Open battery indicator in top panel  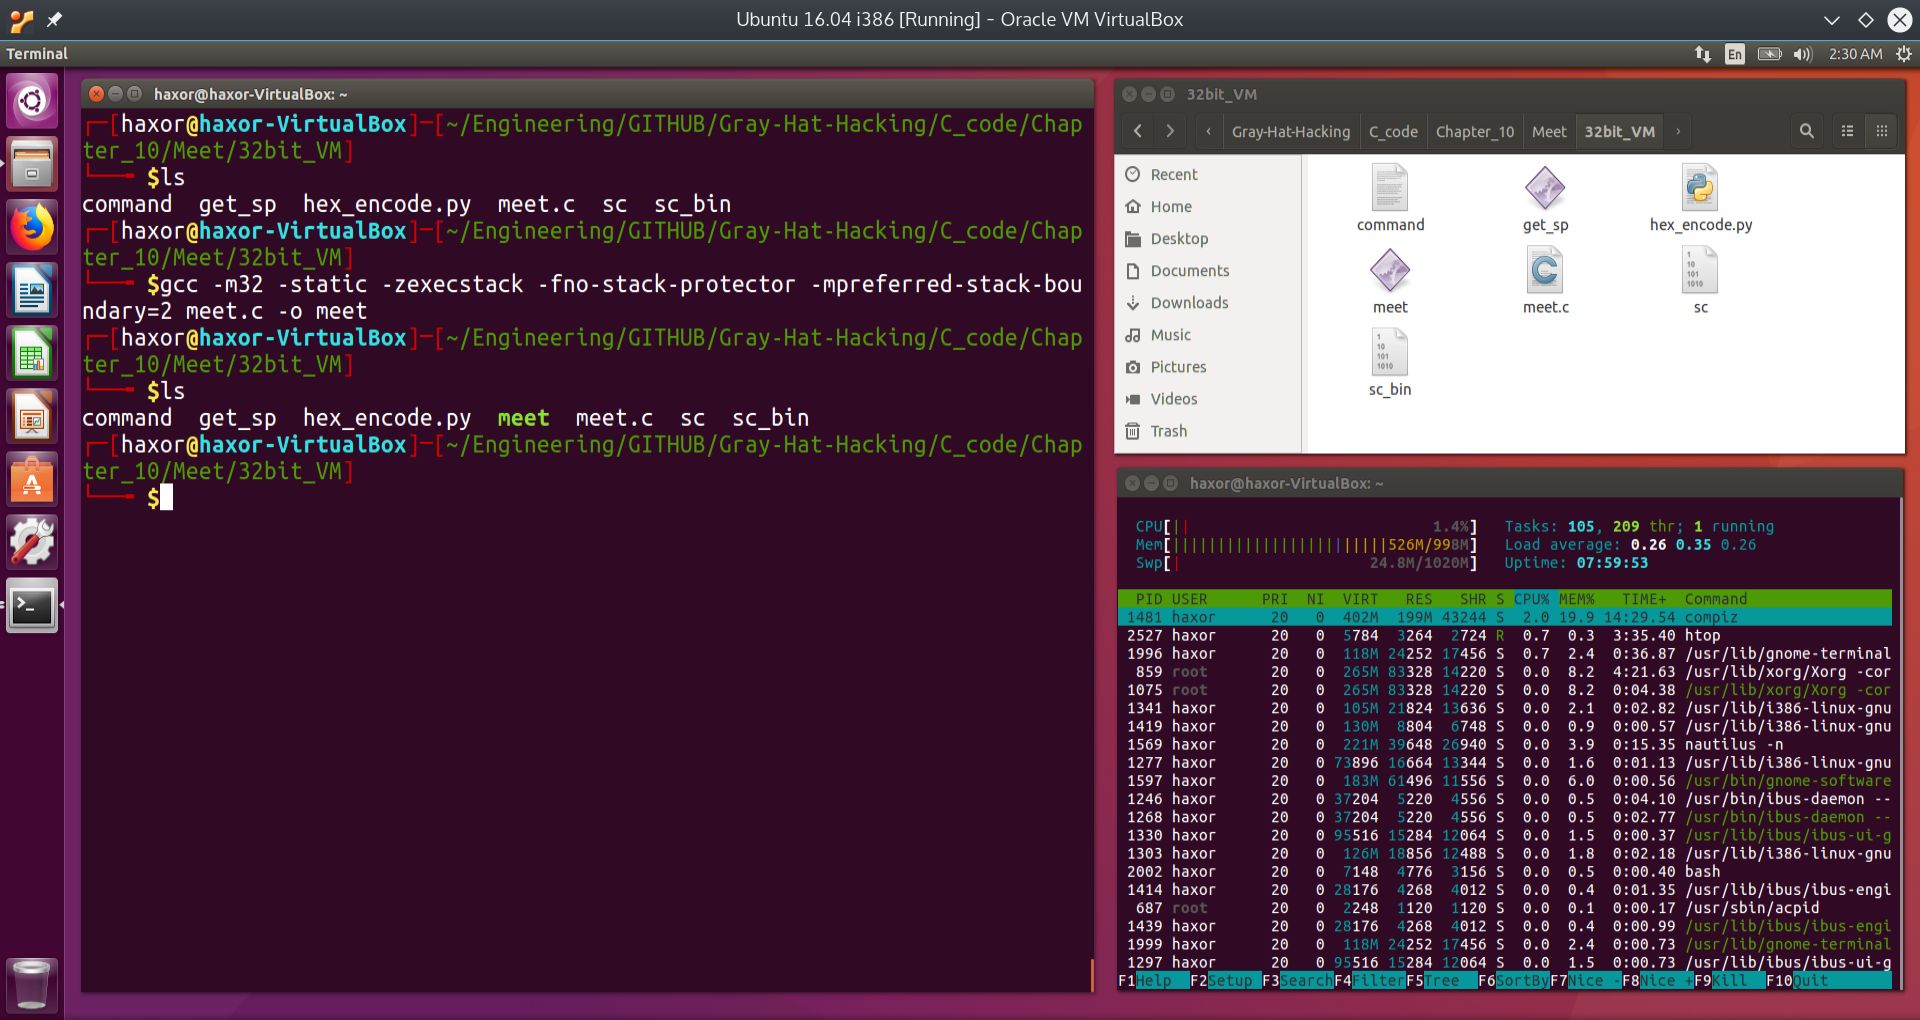(1769, 54)
